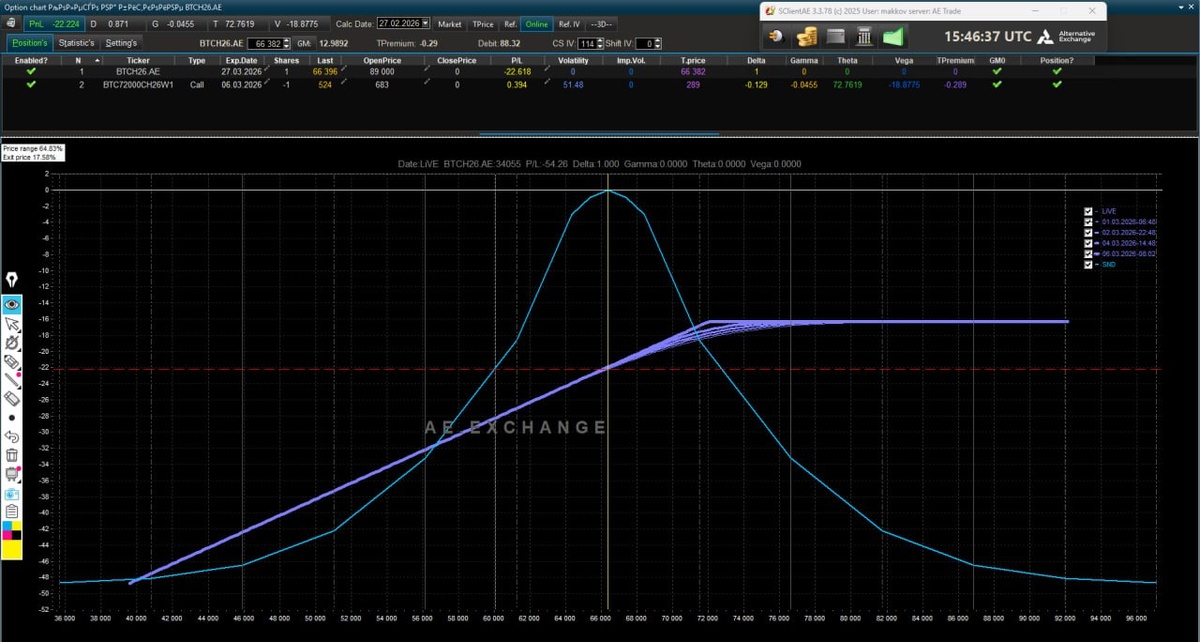The width and height of the screenshot is (1200, 642).
Task: Adjust the BTCH26.AE price spinner arrows
Action: click(x=286, y=43)
